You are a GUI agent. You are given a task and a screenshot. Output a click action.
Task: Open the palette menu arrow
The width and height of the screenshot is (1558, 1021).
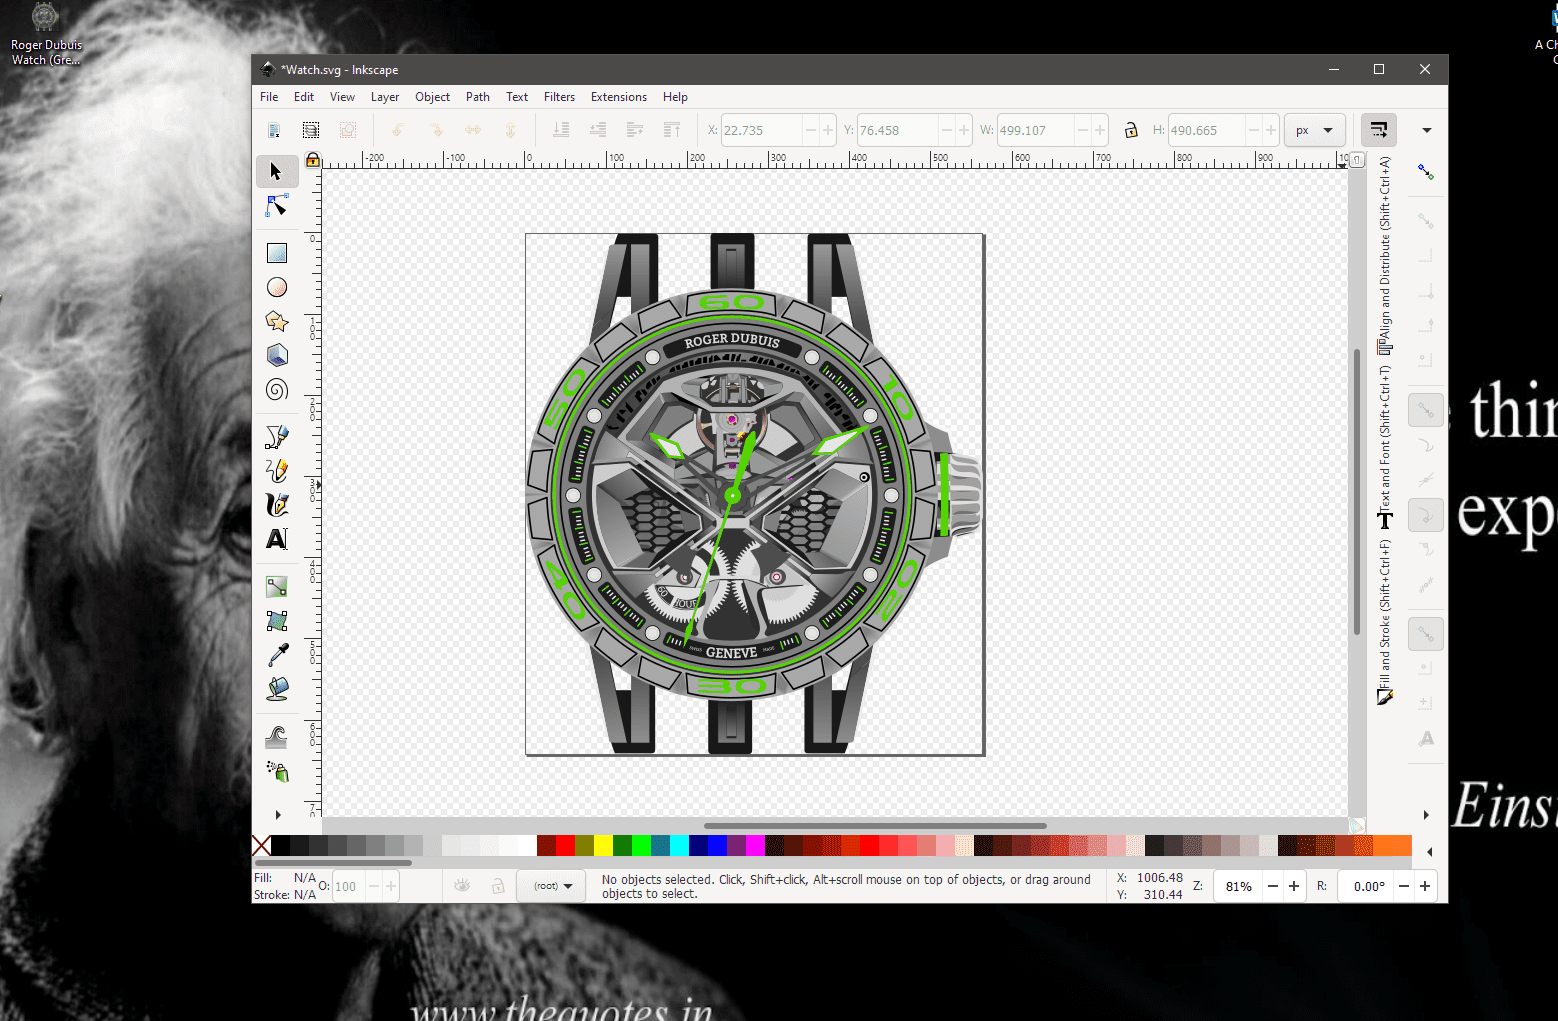pos(1430,852)
